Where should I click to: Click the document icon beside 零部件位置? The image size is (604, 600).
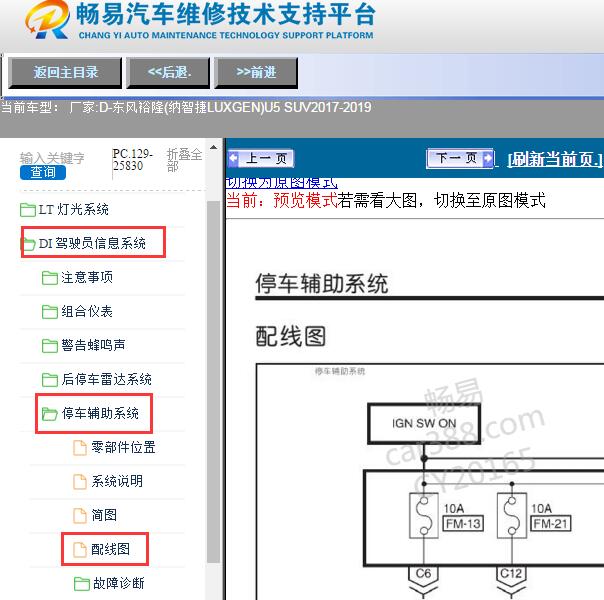(x=80, y=447)
